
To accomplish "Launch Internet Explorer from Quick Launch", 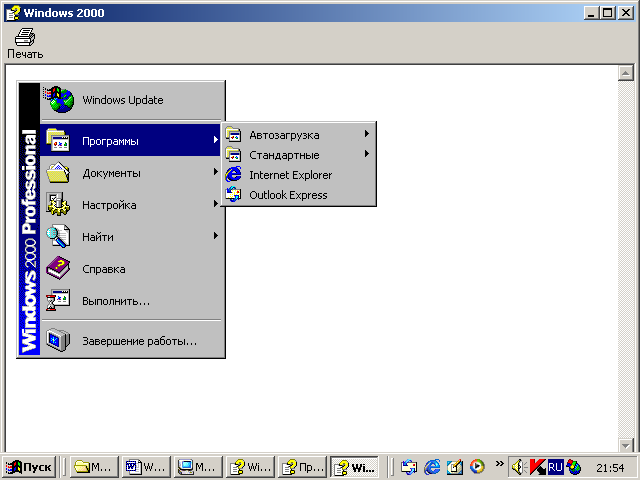I will pos(432,467).
